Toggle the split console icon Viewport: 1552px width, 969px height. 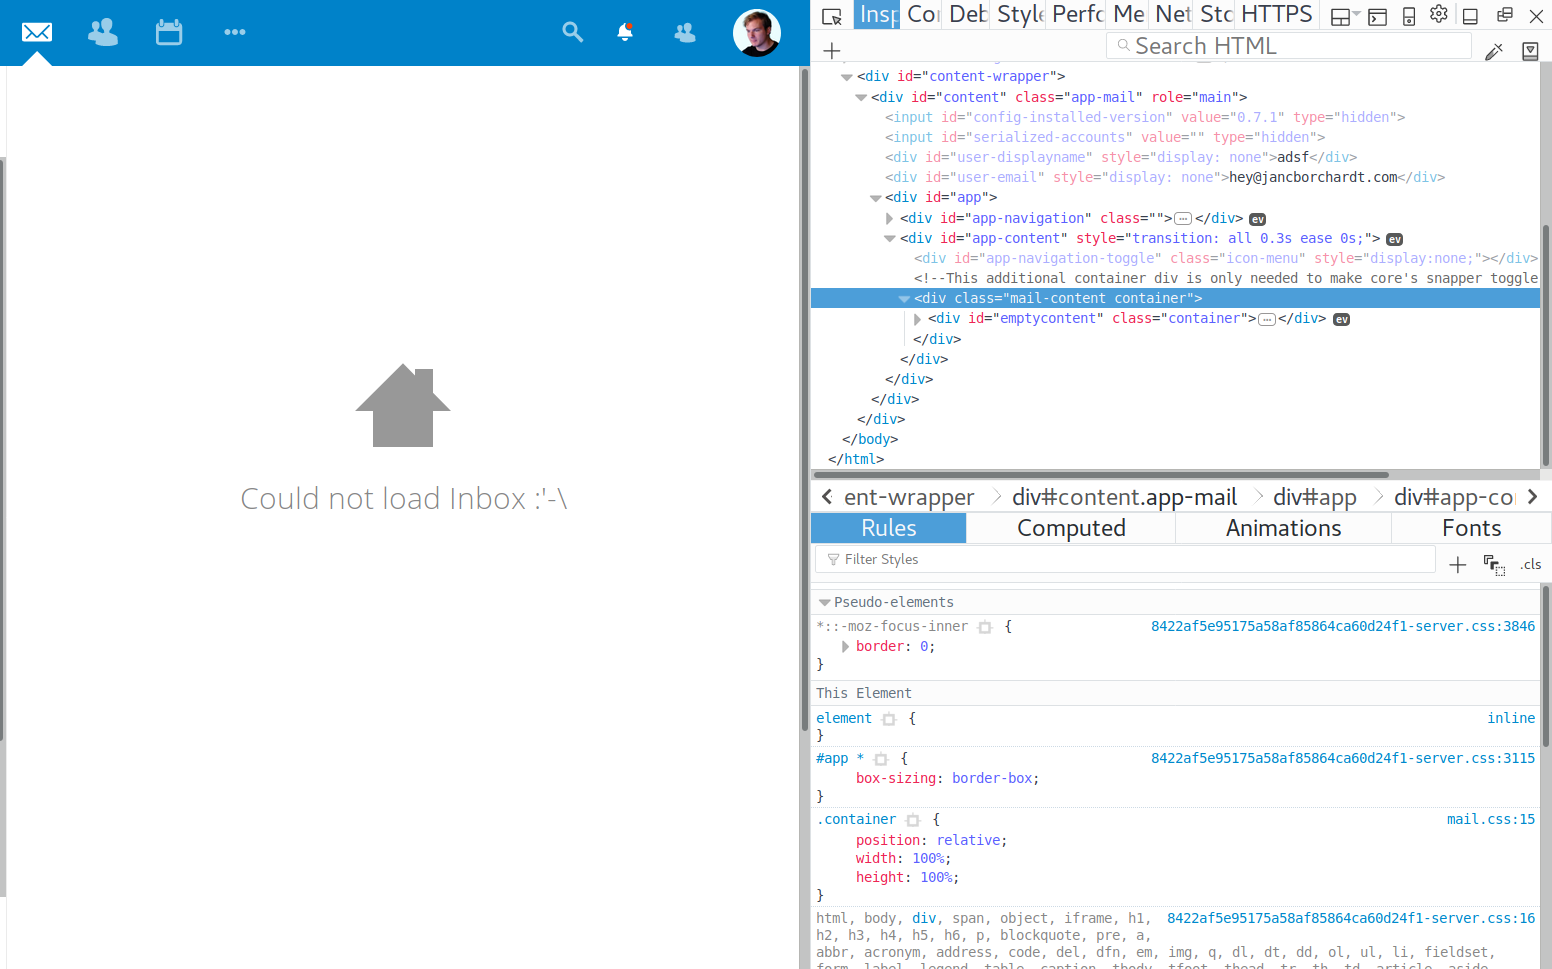[x=1377, y=16]
